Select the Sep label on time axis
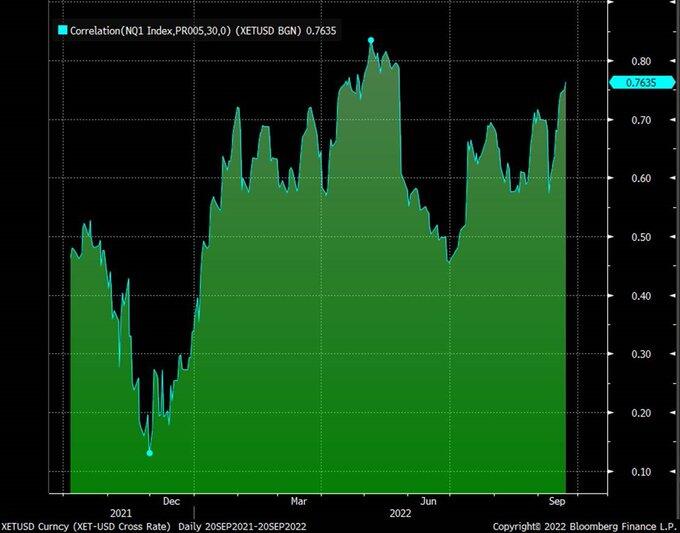This screenshot has height=533, width=680. coord(557,501)
